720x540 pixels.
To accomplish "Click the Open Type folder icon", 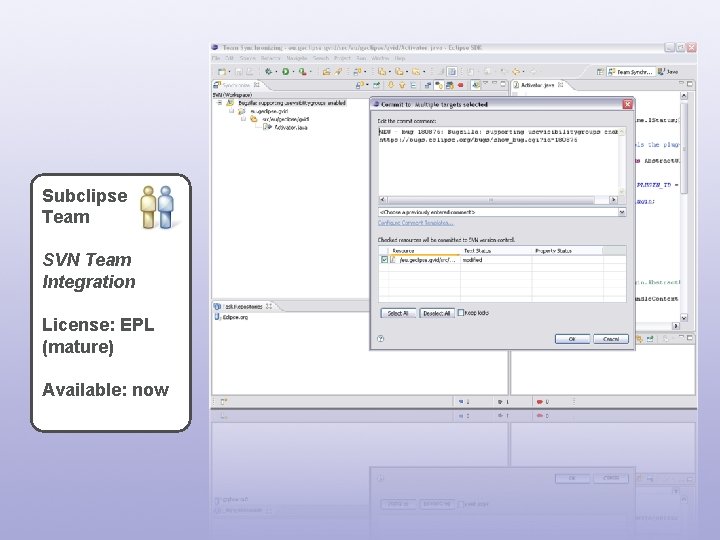I will coord(326,72).
